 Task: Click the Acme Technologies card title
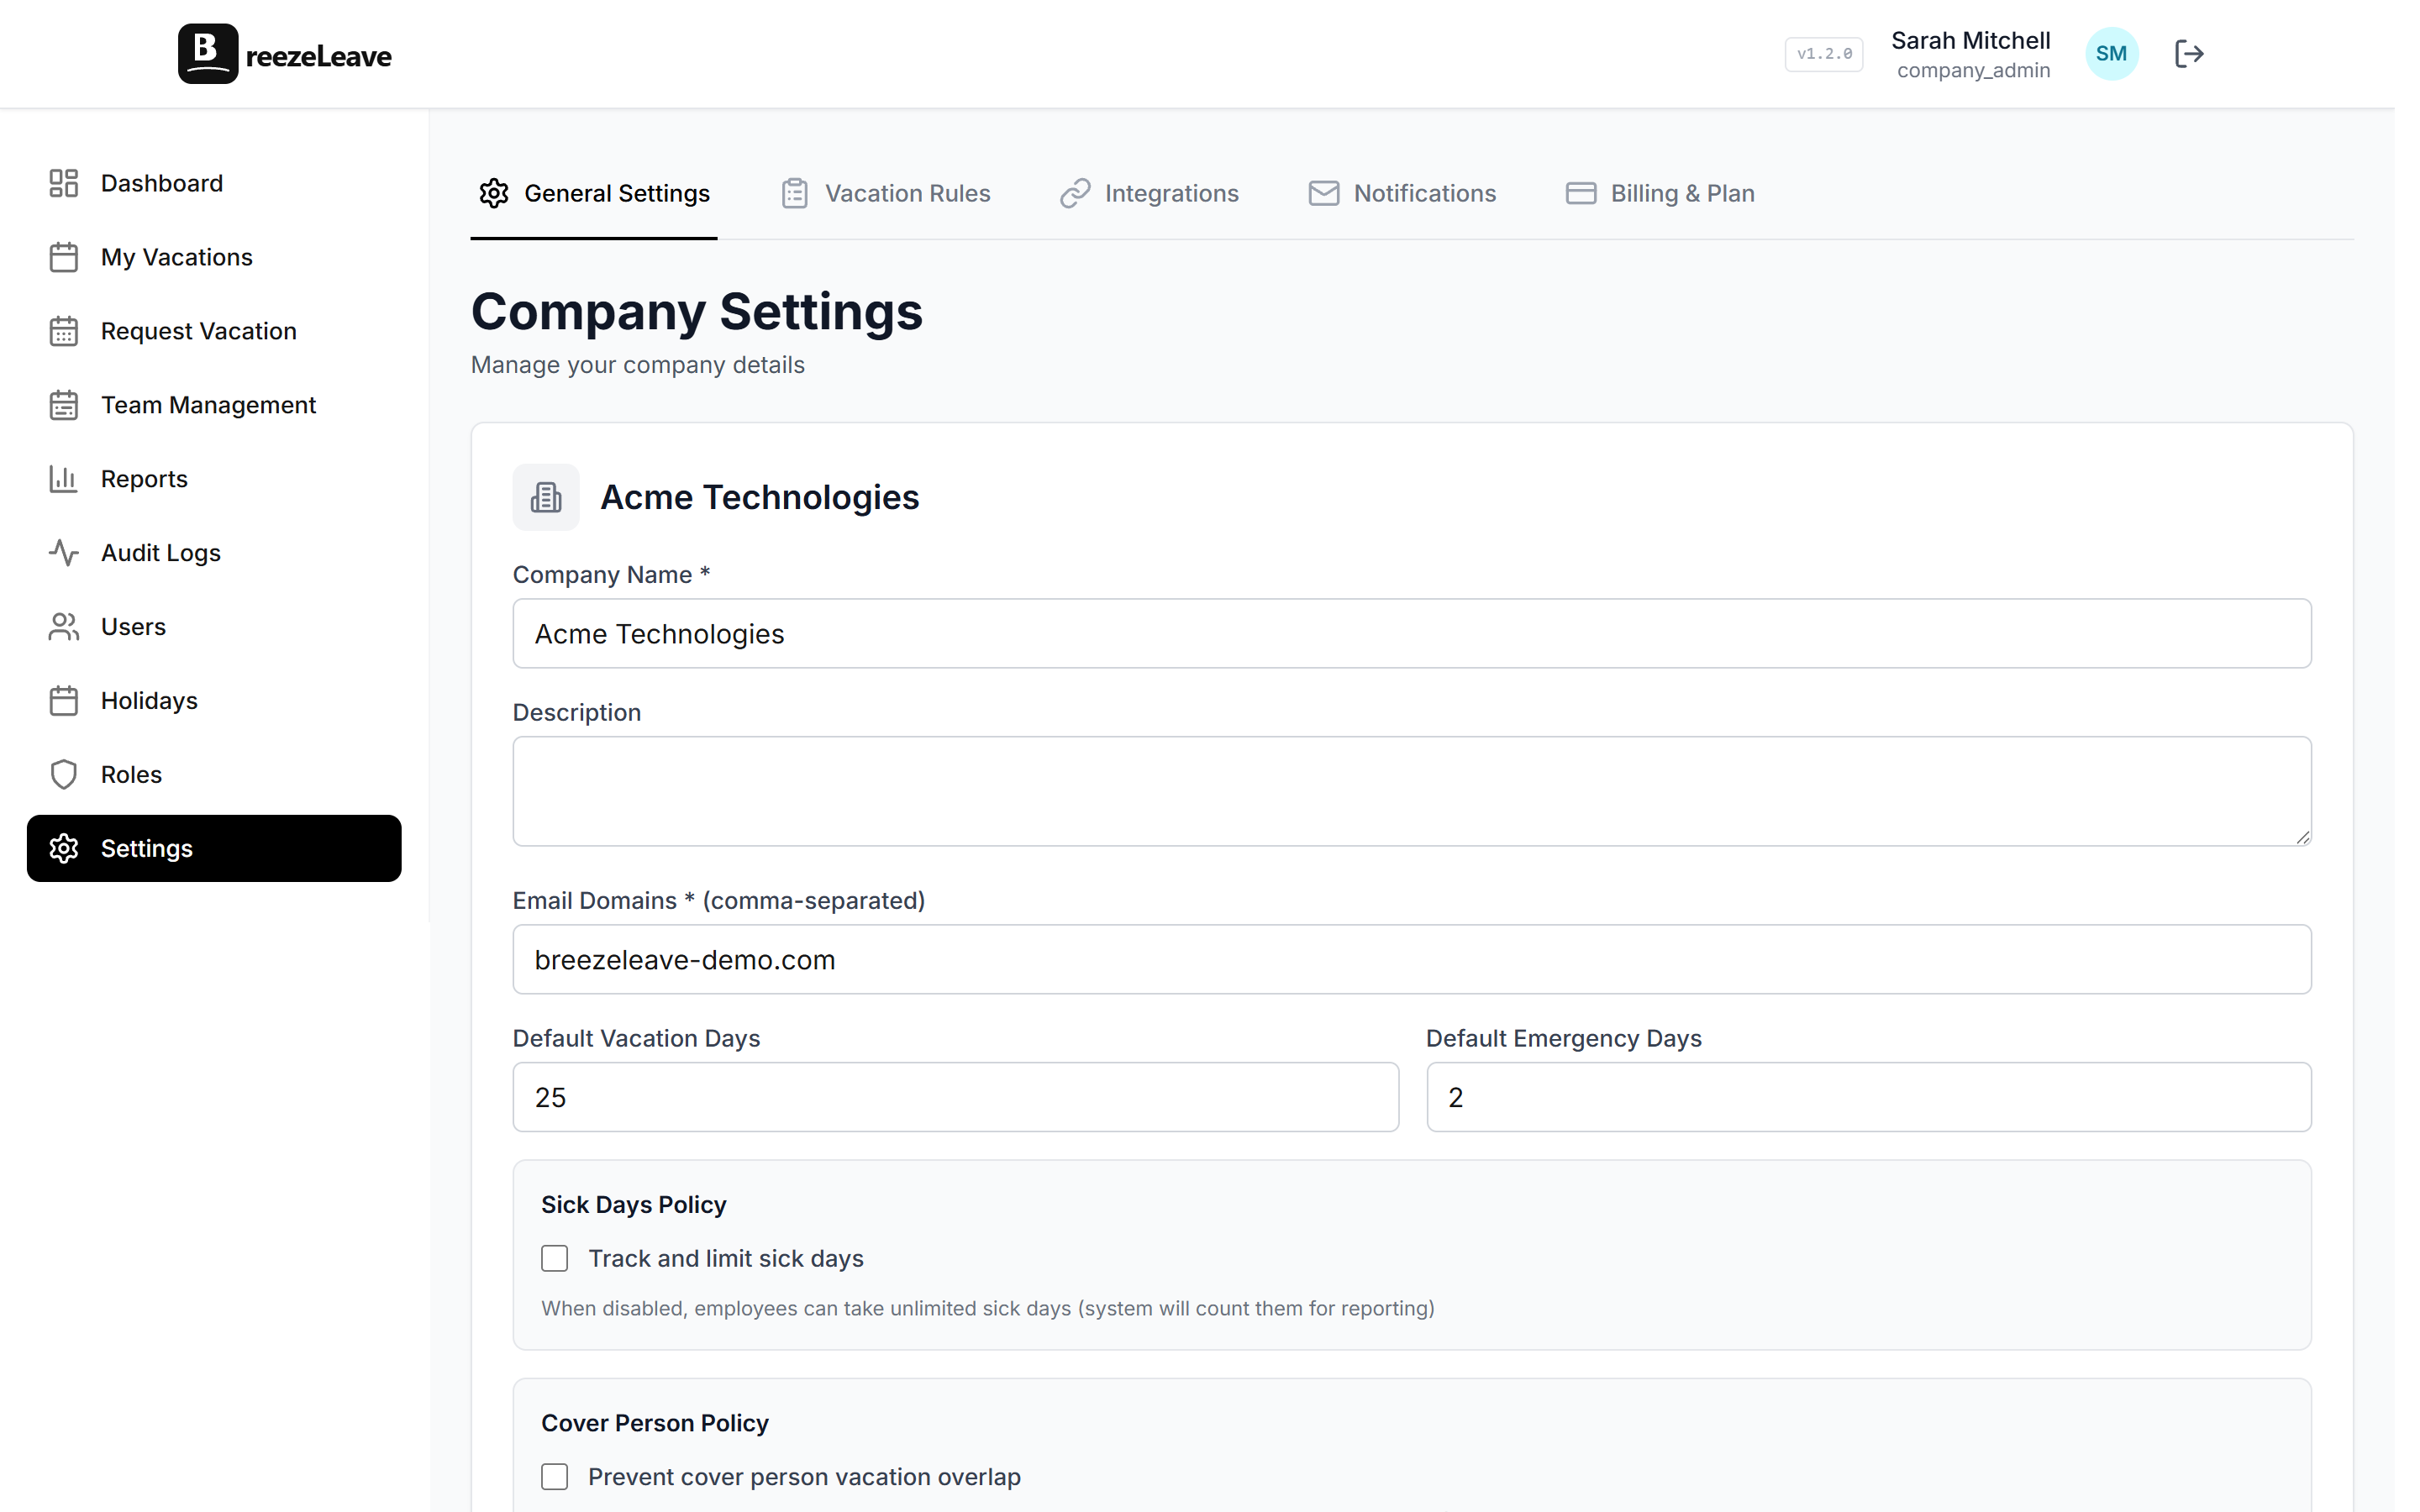(759, 497)
